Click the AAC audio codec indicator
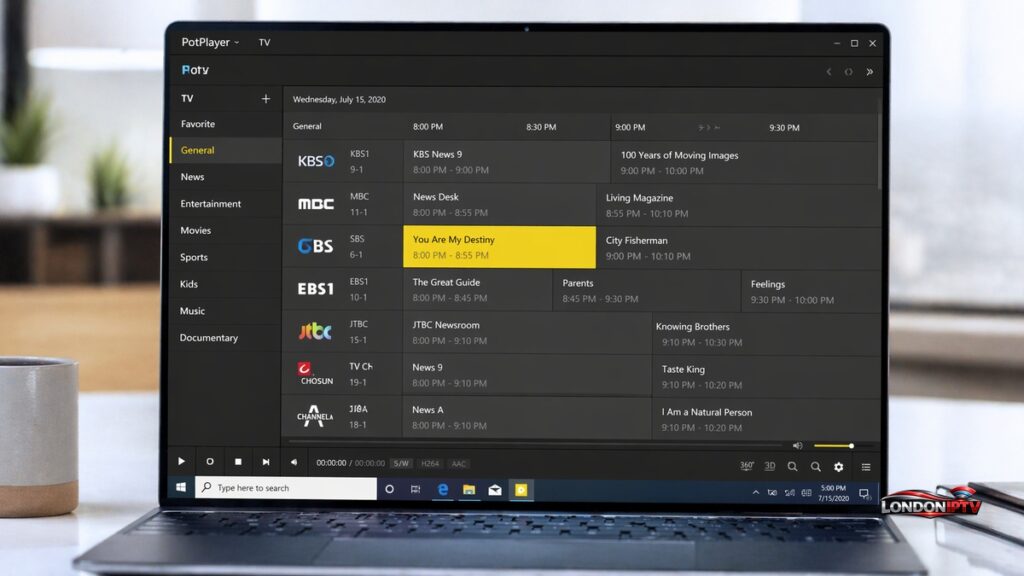 [x=458, y=464]
